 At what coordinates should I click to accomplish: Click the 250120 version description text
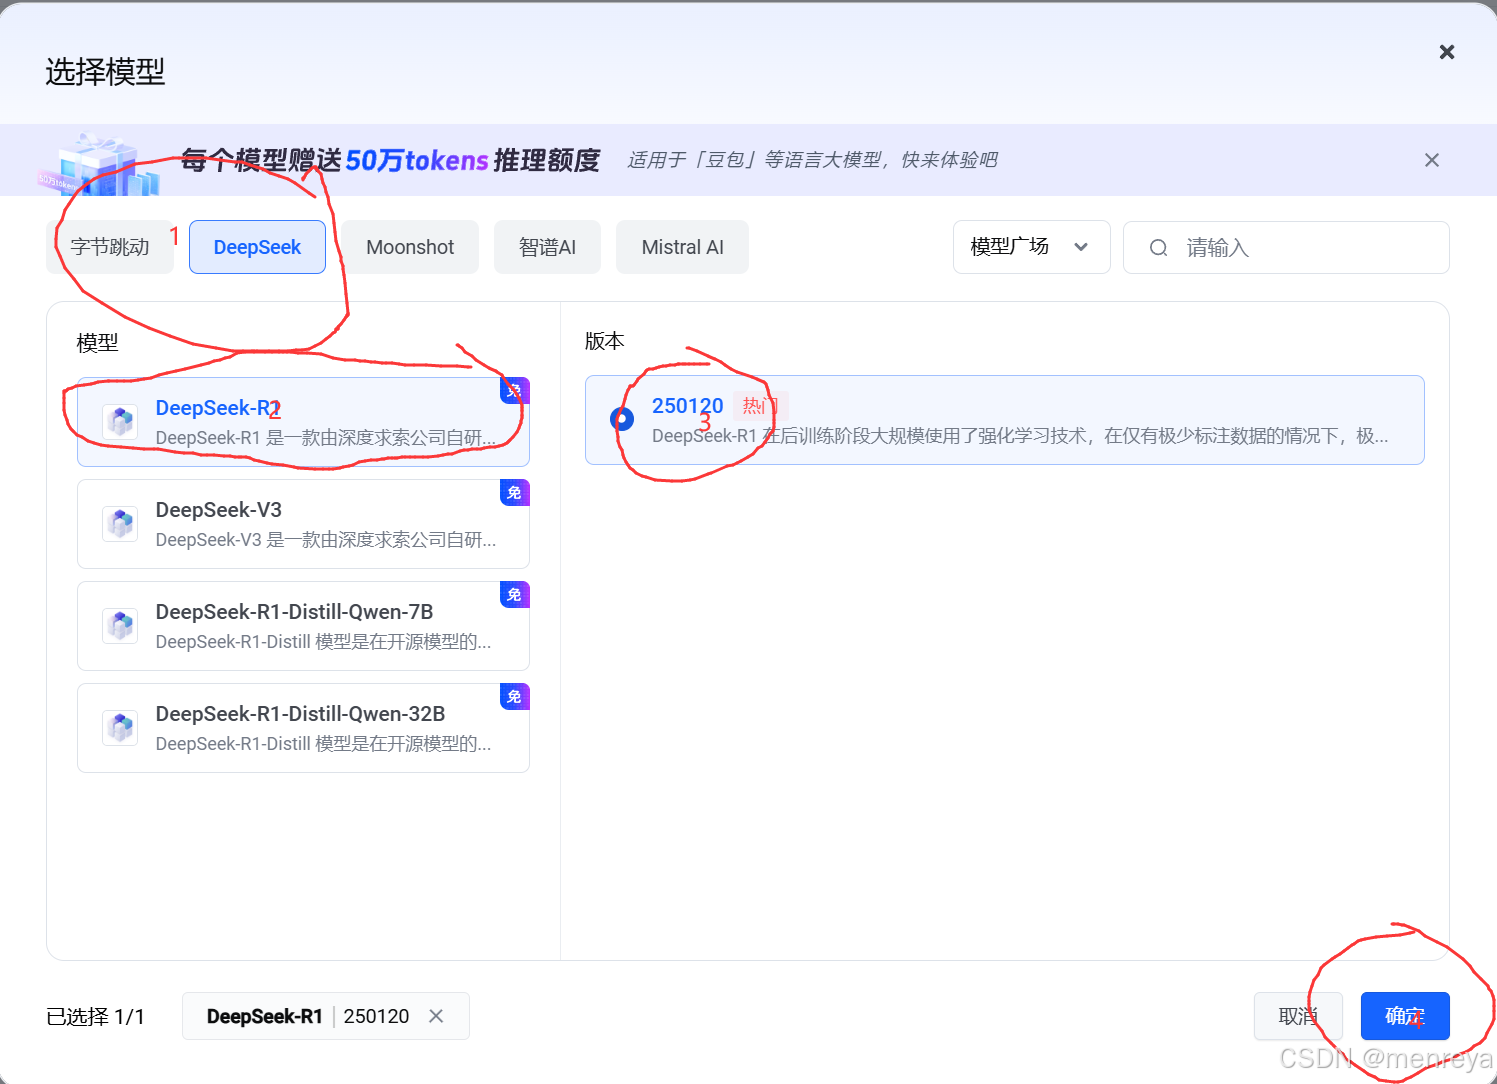click(1020, 436)
